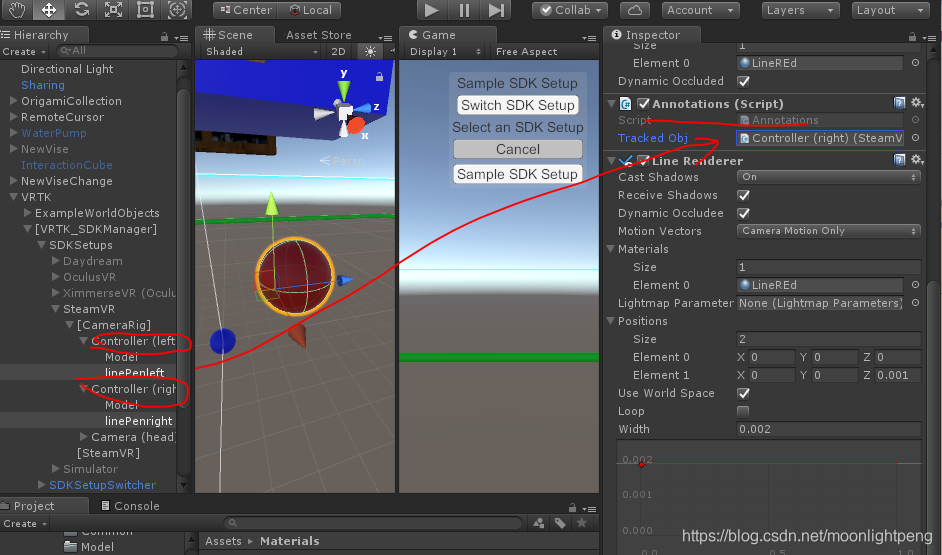942x555 pixels.
Task: Pause the game
Action: (x=464, y=10)
